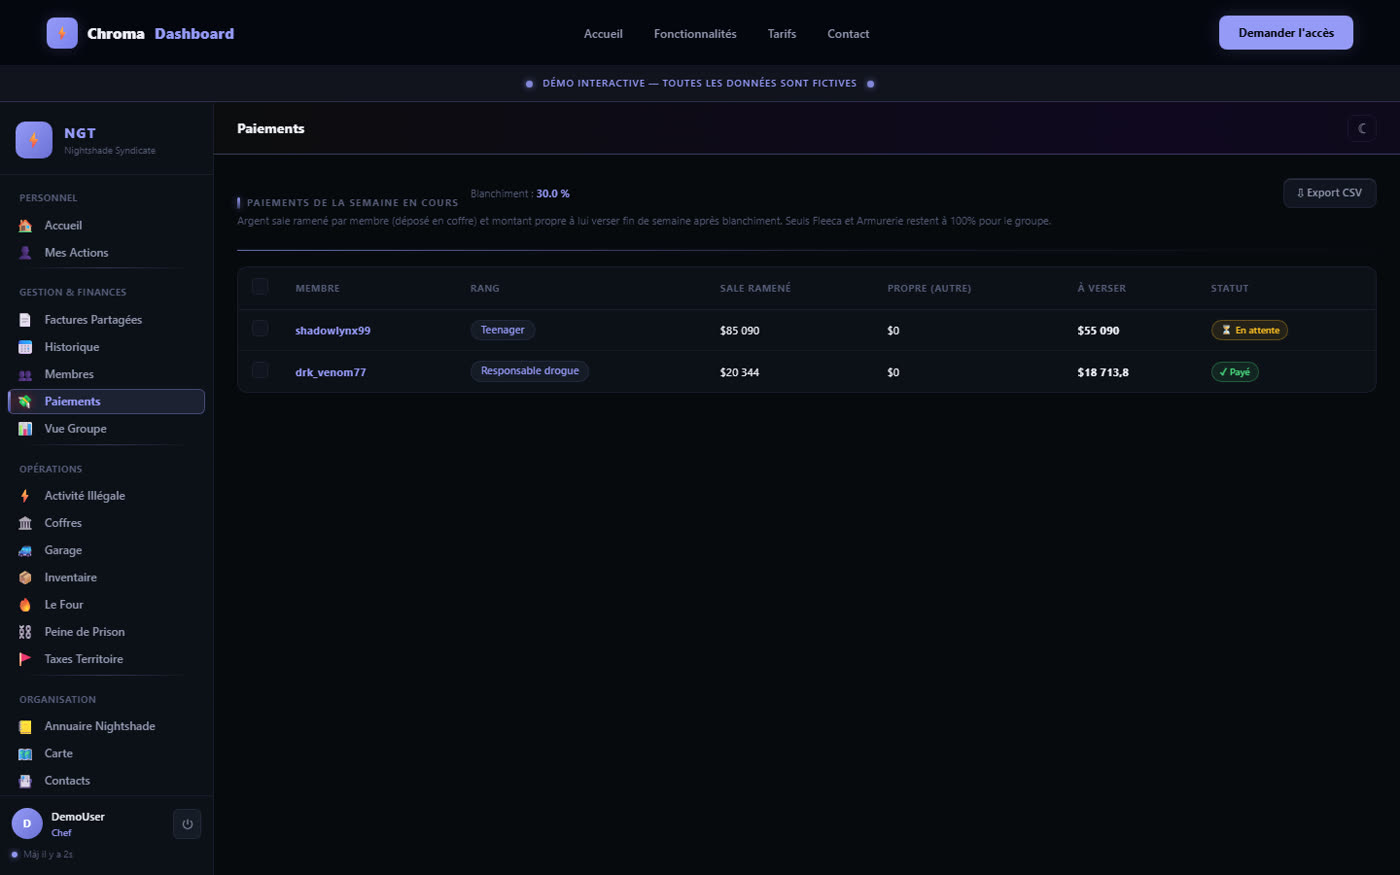Click the MEMBRE column header
Viewport: 1400px width, 875px height.
tap(317, 288)
